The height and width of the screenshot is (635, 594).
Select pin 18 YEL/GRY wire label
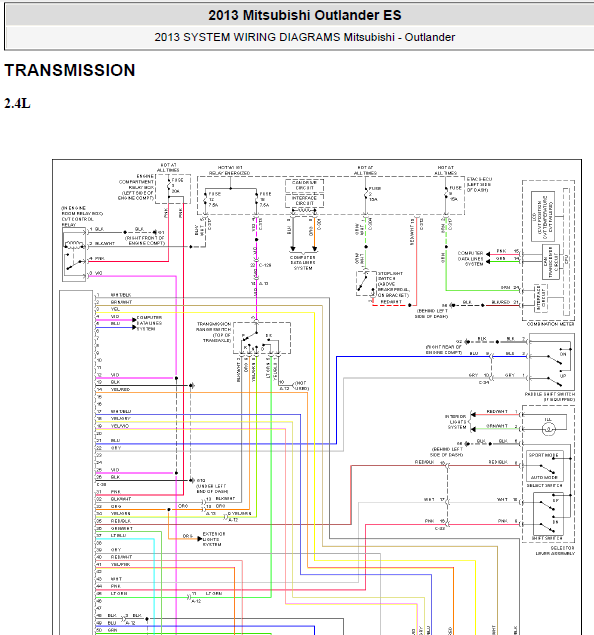pyautogui.click(x=120, y=418)
